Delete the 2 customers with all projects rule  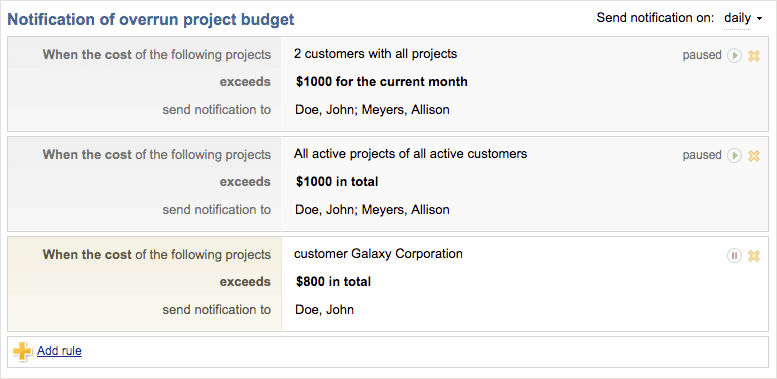click(x=754, y=56)
